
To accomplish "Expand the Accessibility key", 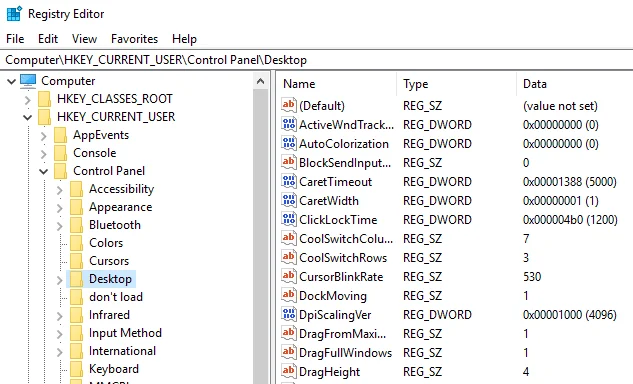I will pyautogui.click(x=60, y=190).
